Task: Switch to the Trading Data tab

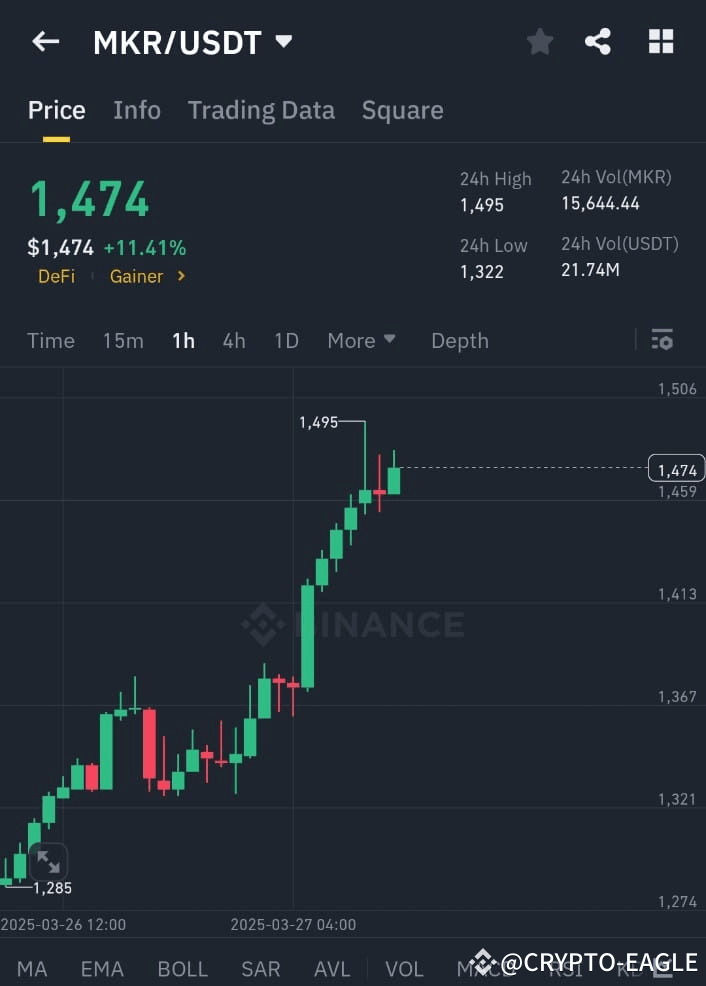Action: (x=261, y=110)
